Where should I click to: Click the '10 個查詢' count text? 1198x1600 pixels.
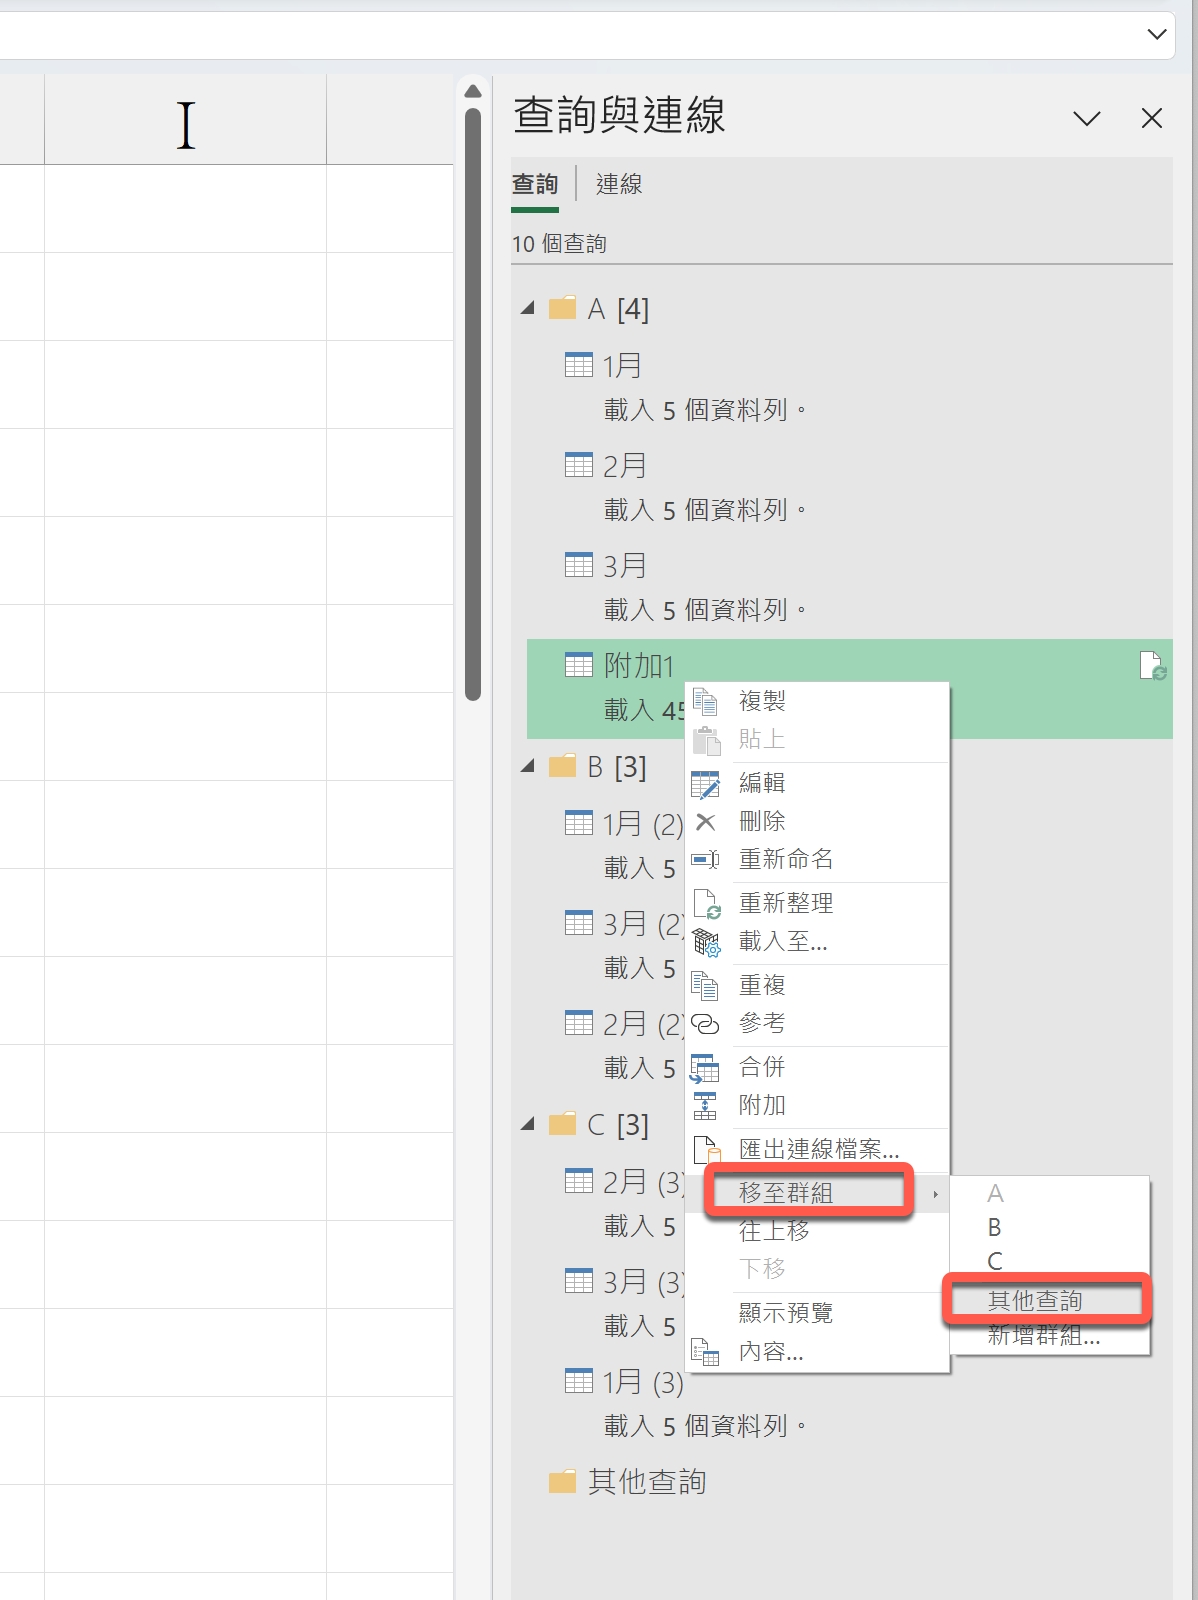click(x=559, y=244)
